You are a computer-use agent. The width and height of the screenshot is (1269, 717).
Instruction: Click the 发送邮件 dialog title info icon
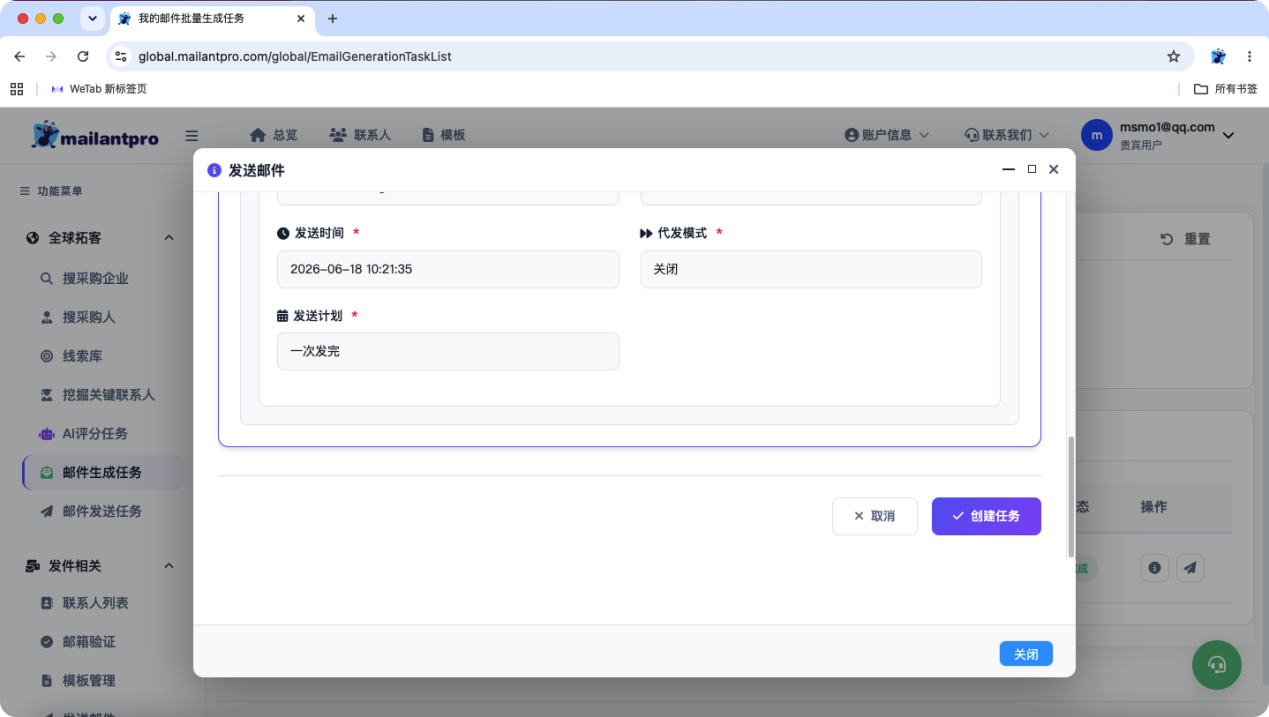(x=214, y=170)
